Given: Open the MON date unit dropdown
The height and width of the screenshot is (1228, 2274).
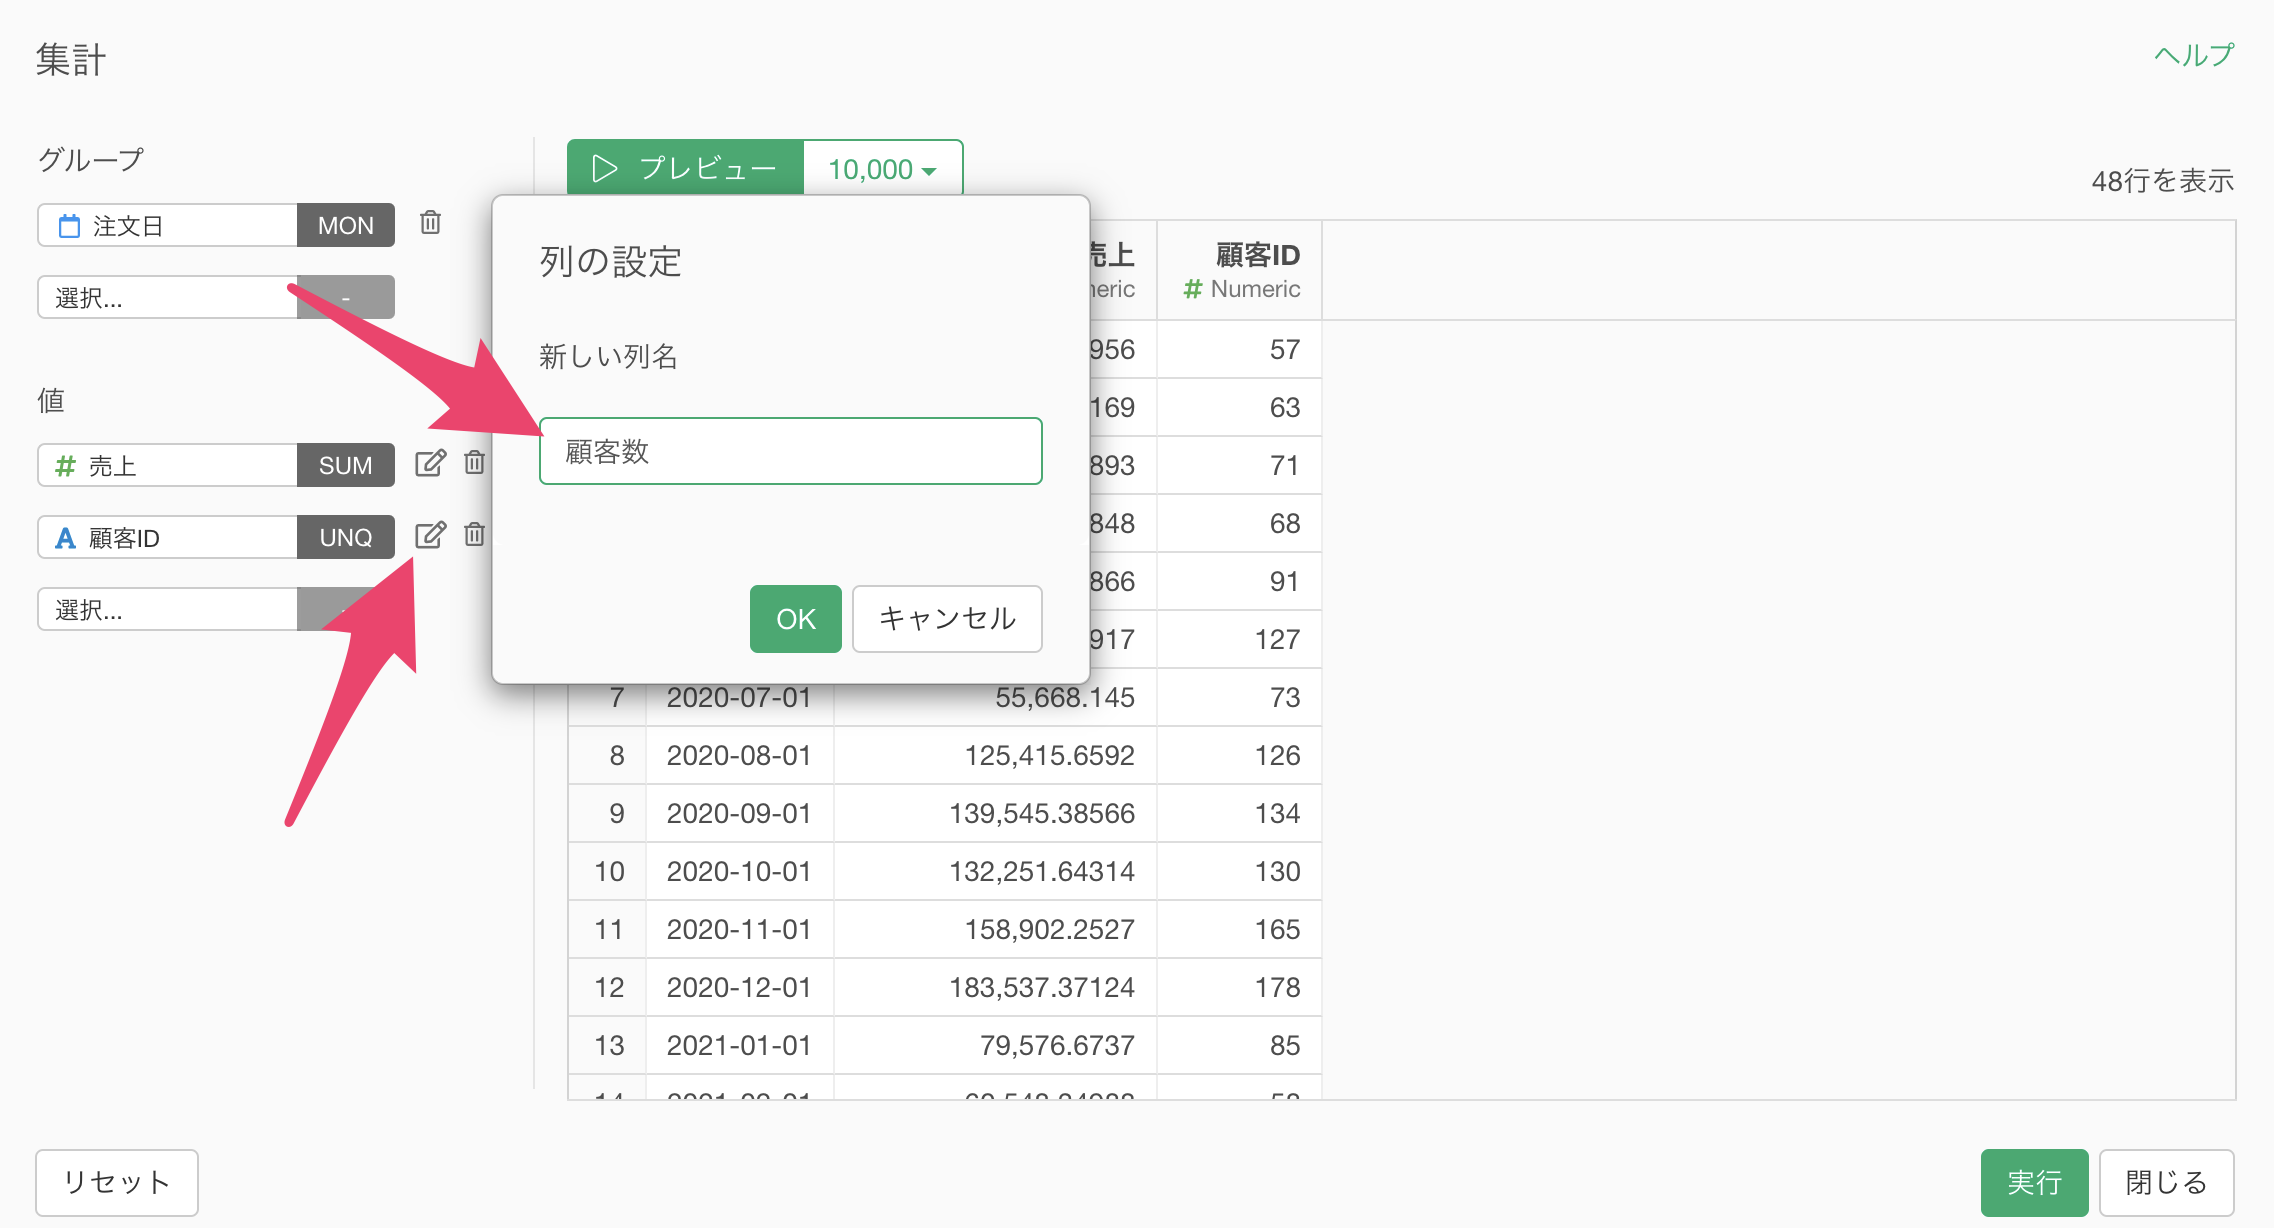Looking at the screenshot, I should click(x=346, y=225).
